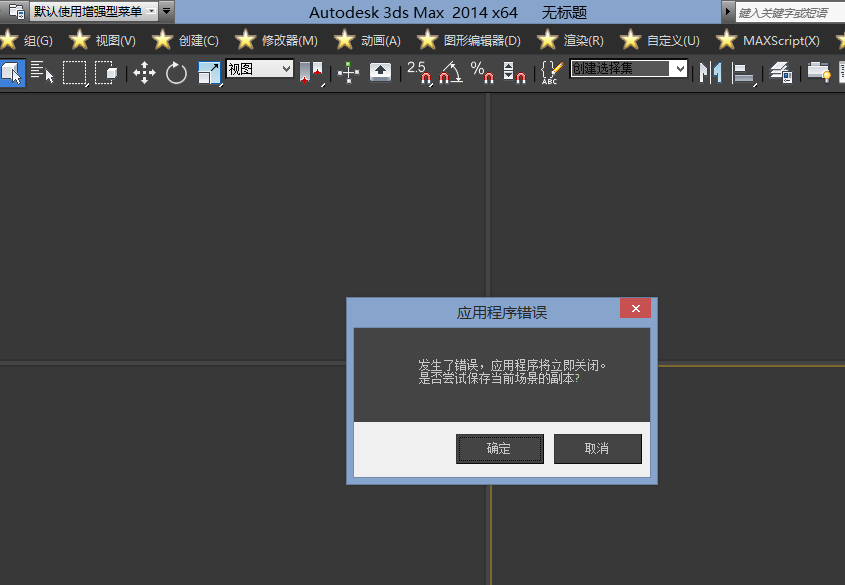Open the Layer Manager

coord(780,72)
